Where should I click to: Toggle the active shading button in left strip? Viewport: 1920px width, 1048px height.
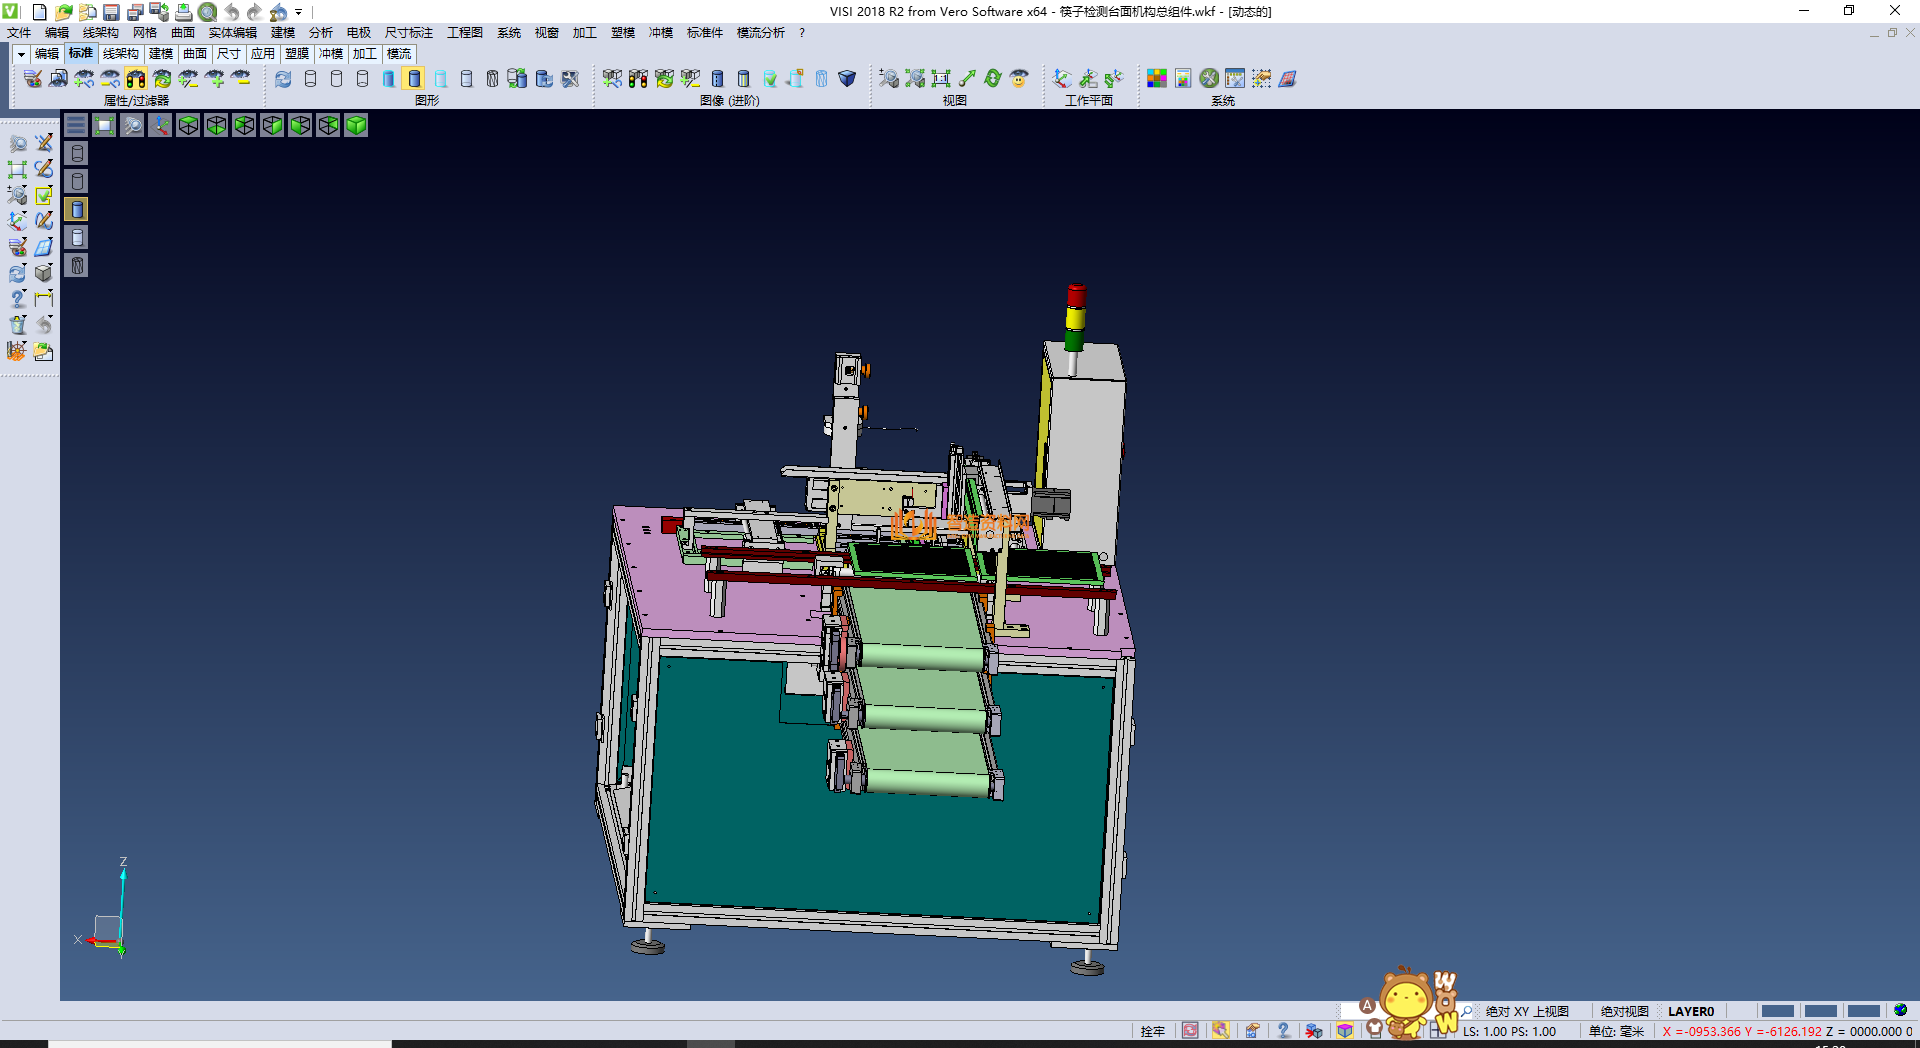[x=77, y=209]
